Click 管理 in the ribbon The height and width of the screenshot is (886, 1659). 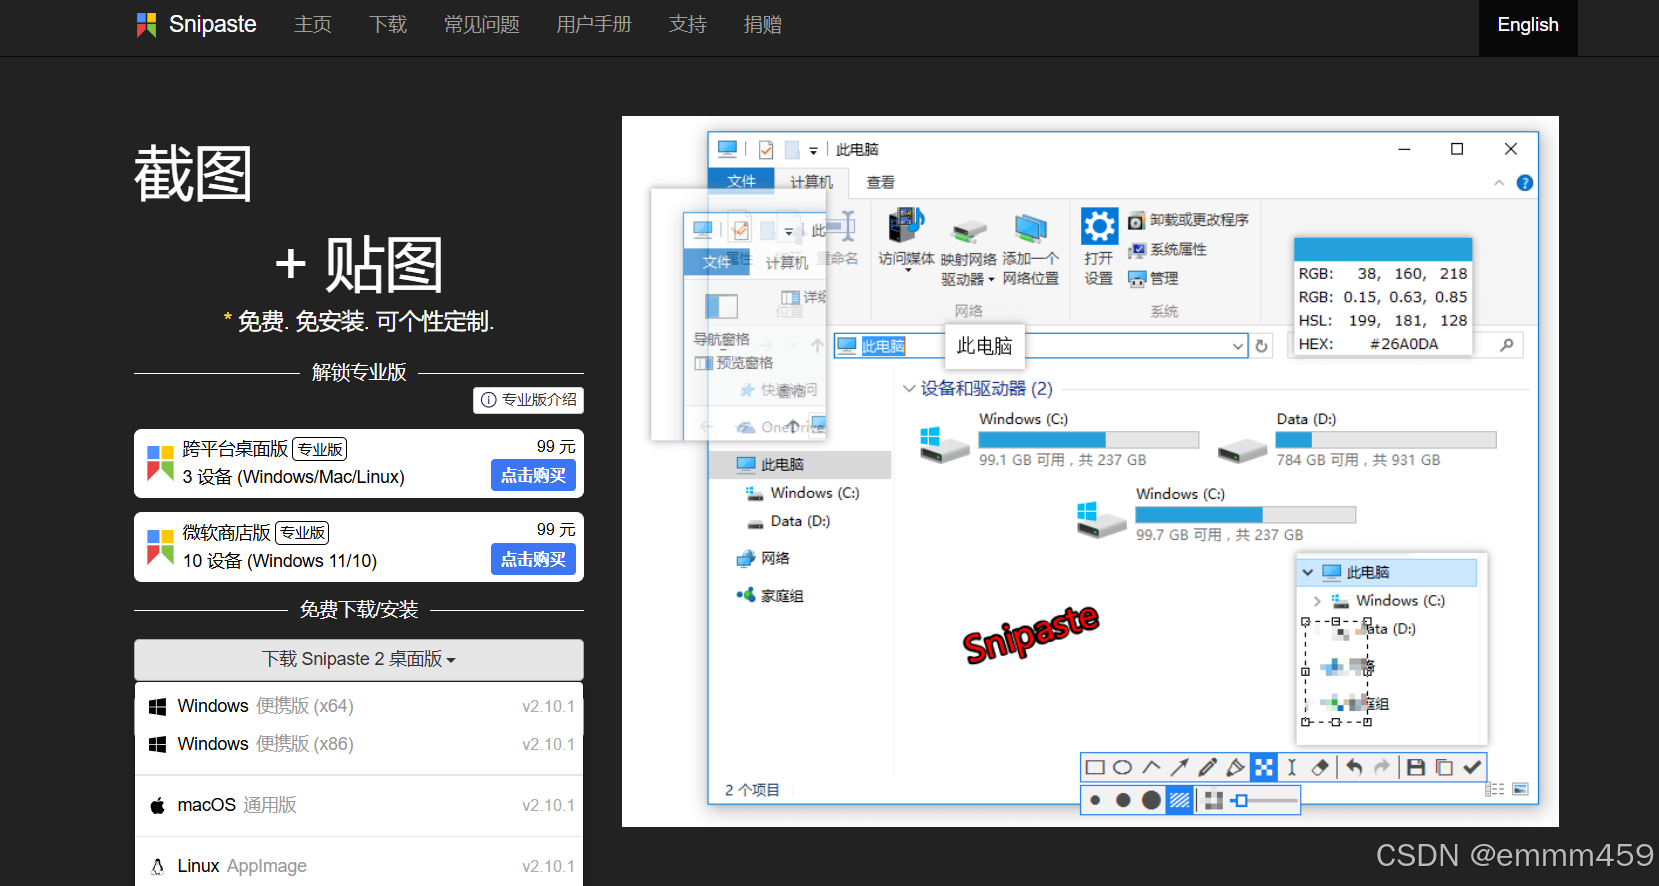(x=1153, y=278)
